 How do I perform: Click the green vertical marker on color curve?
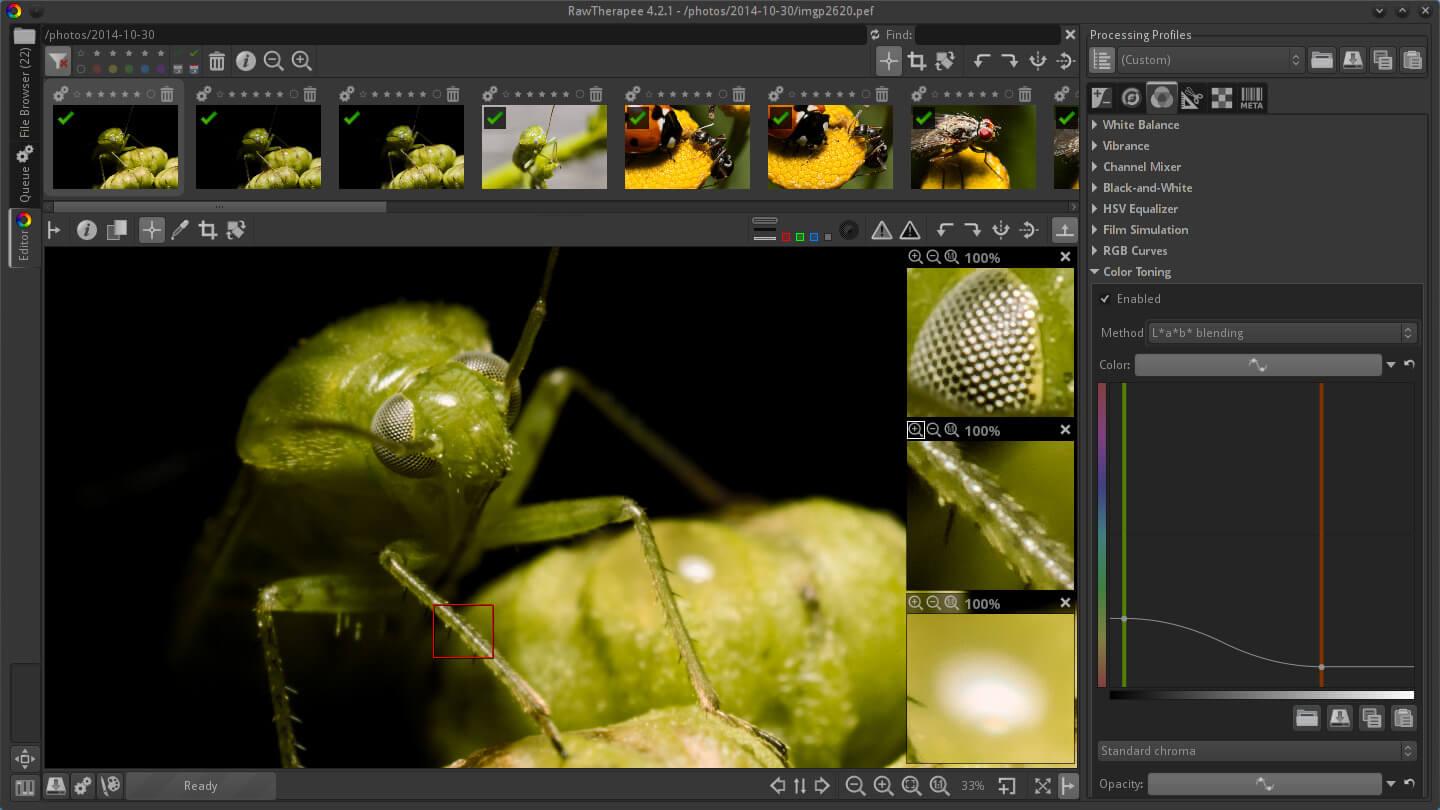click(1124, 500)
